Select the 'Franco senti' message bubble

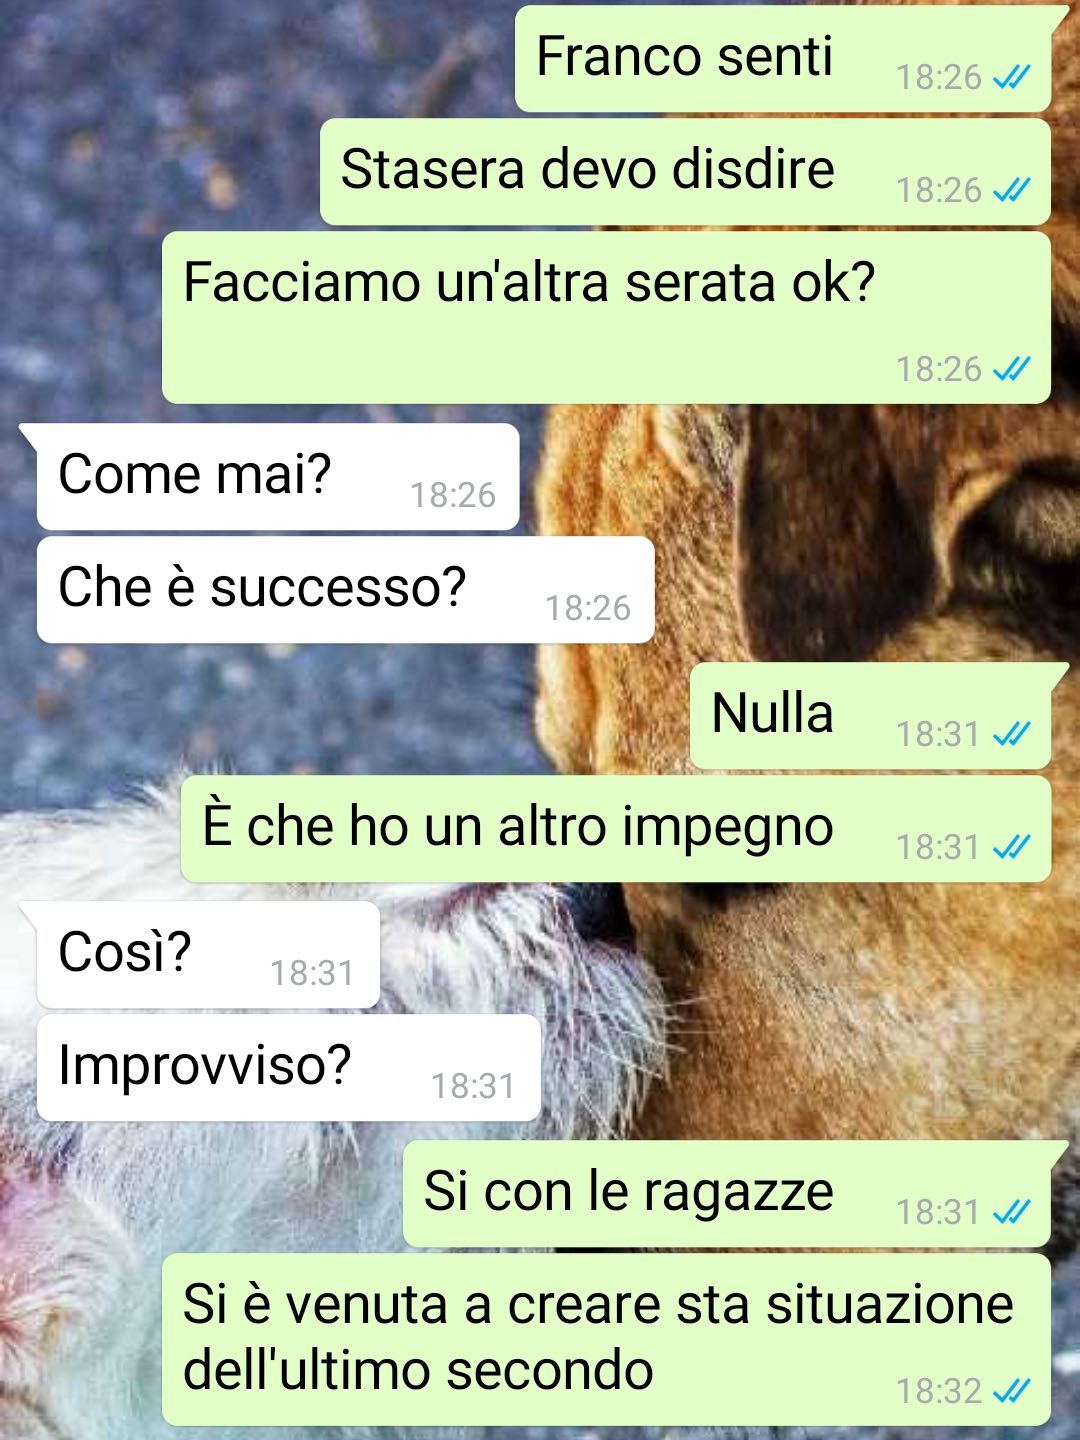pos(783,59)
